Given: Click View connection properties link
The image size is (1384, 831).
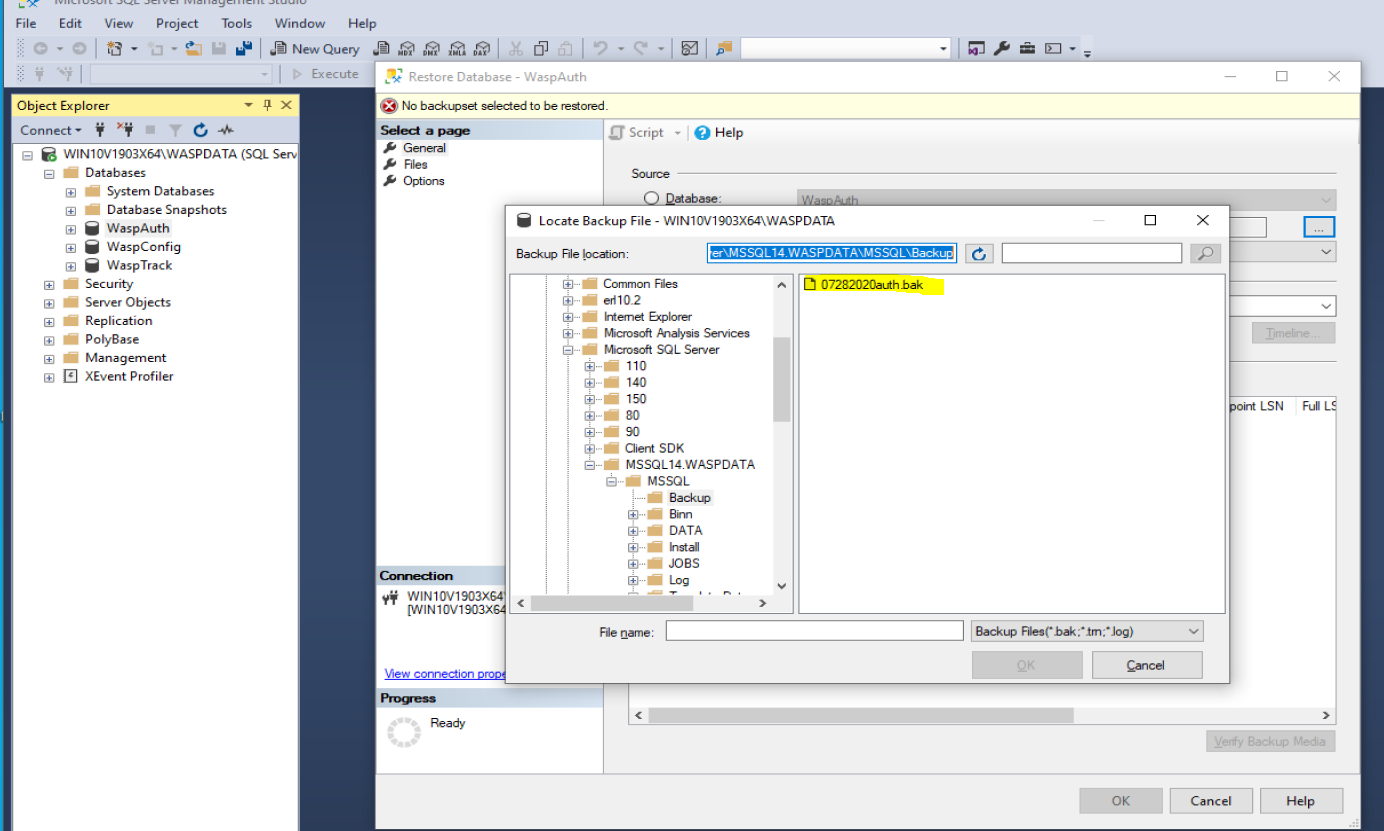Looking at the screenshot, I should click(445, 674).
